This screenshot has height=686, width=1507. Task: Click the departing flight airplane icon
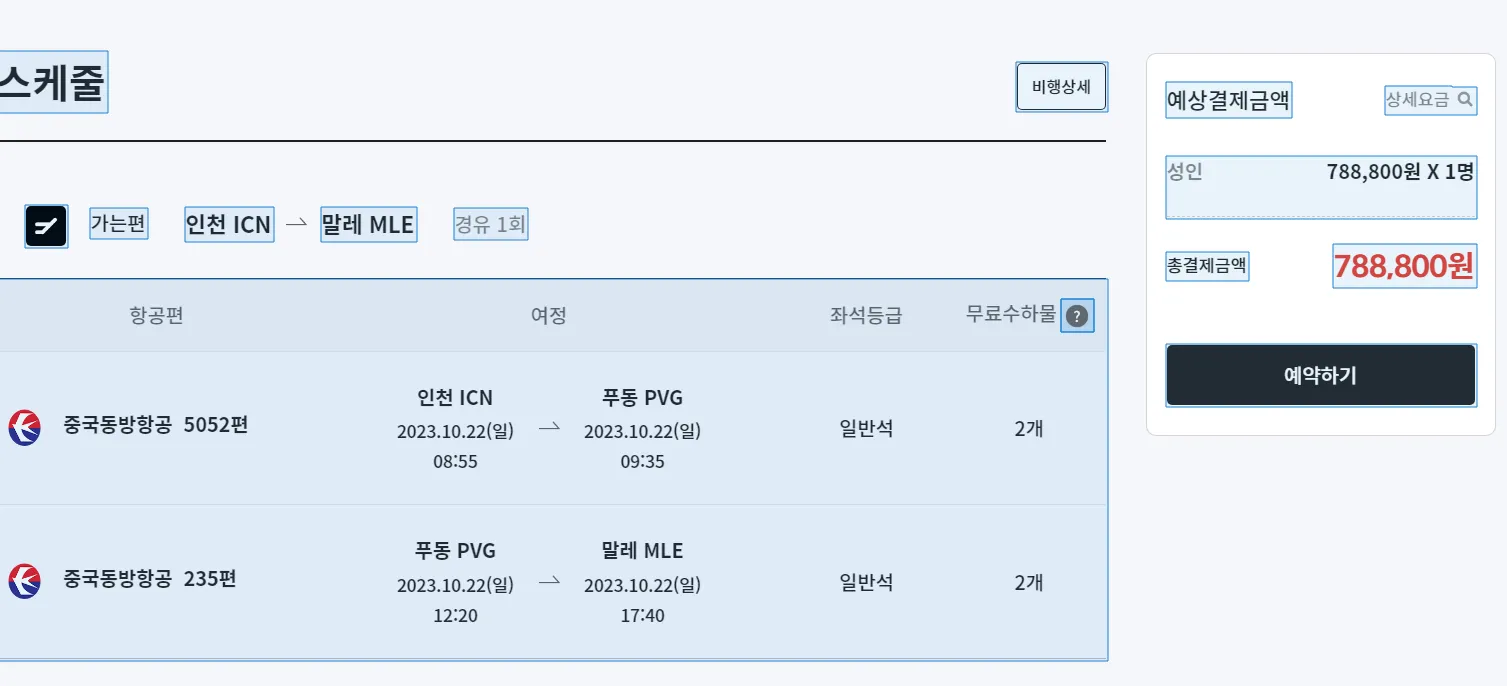46,226
